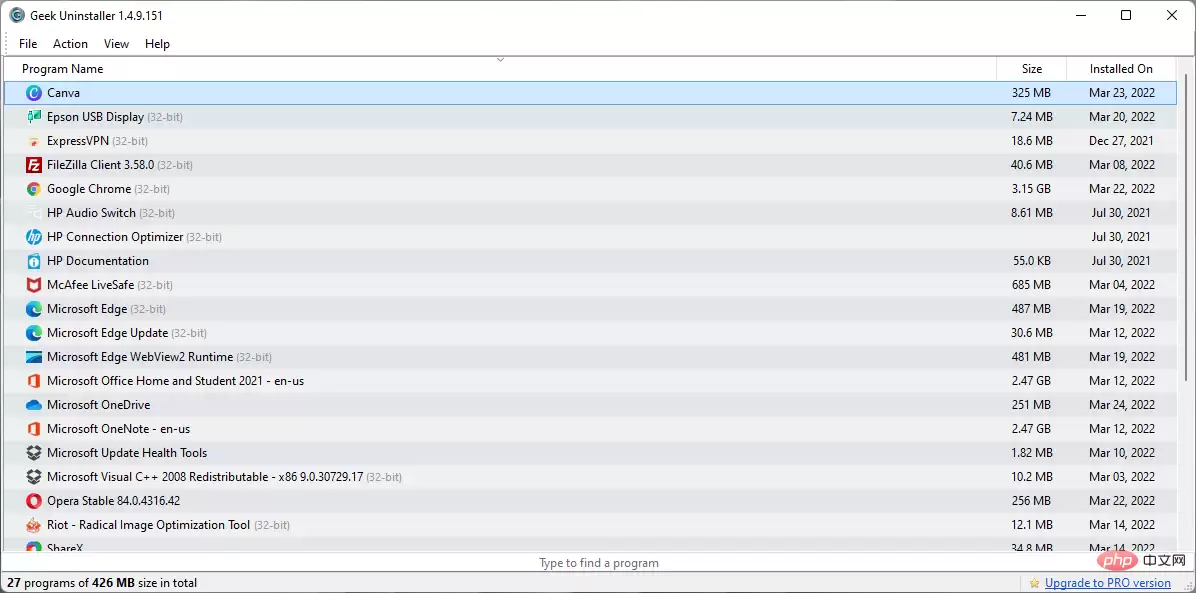Click the 256 MB size of Opera
The width and height of the screenshot is (1196, 593).
click(1030, 501)
